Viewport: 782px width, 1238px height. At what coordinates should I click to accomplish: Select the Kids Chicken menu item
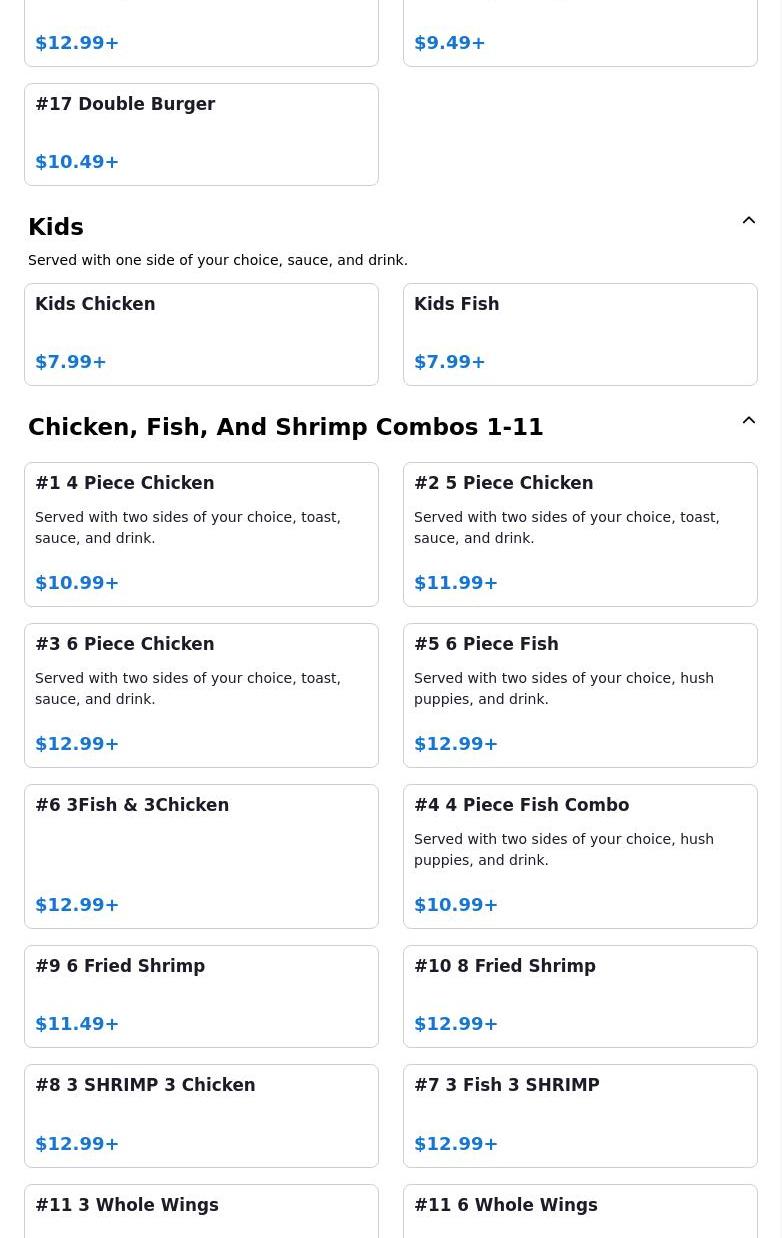click(201, 333)
